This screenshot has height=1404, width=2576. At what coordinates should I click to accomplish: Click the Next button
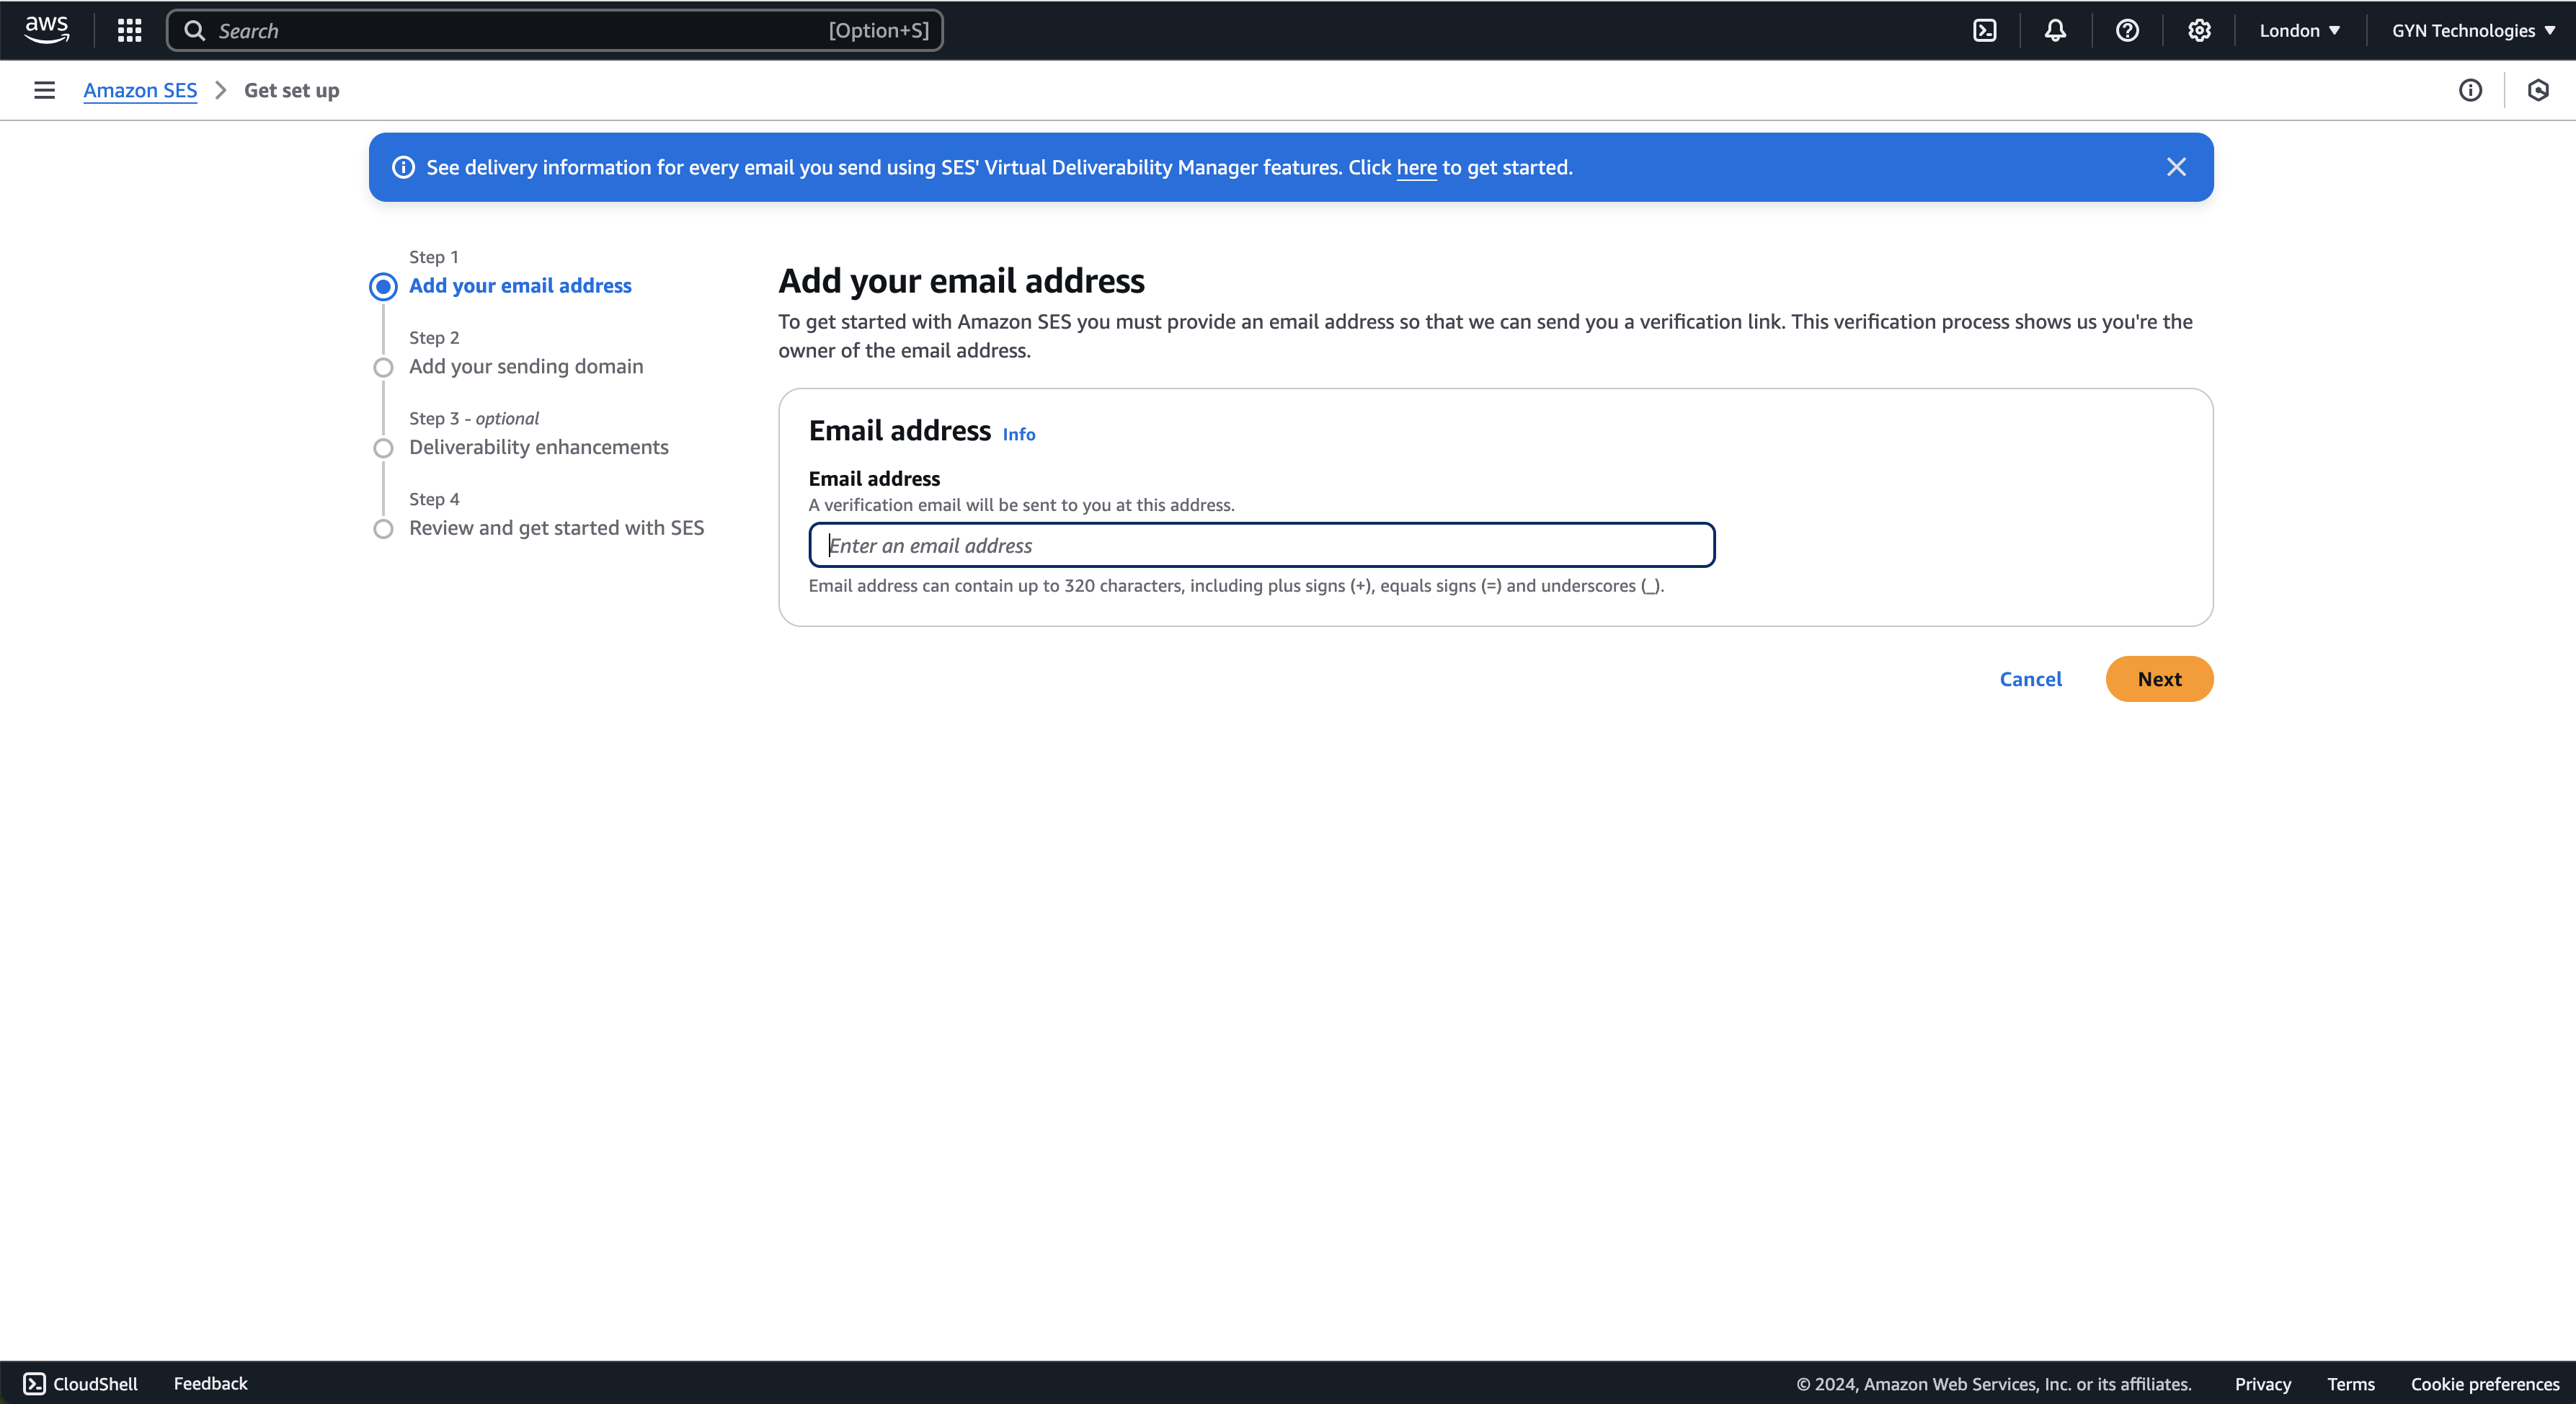click(2159, 679)
